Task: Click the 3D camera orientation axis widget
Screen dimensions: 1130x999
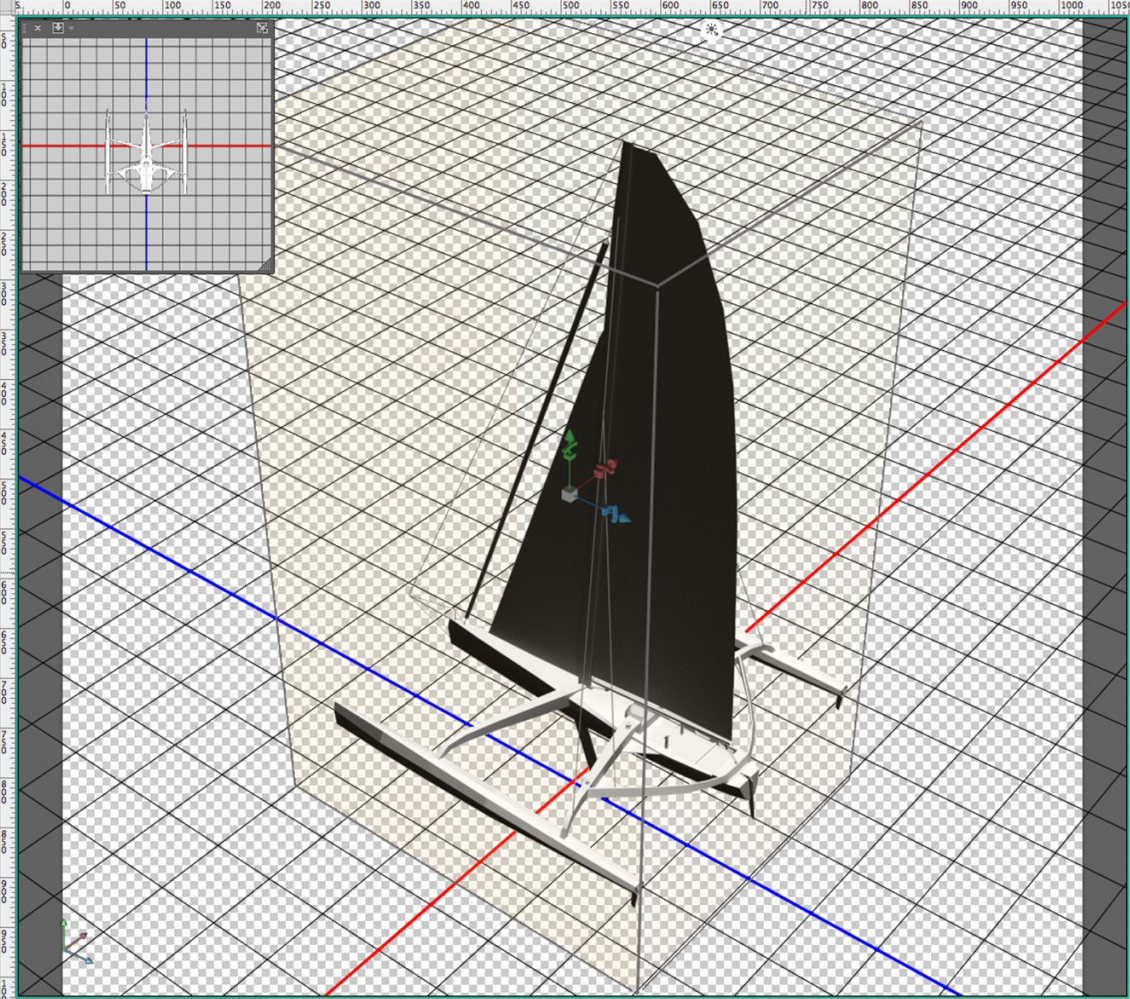Action: [76, 942]
